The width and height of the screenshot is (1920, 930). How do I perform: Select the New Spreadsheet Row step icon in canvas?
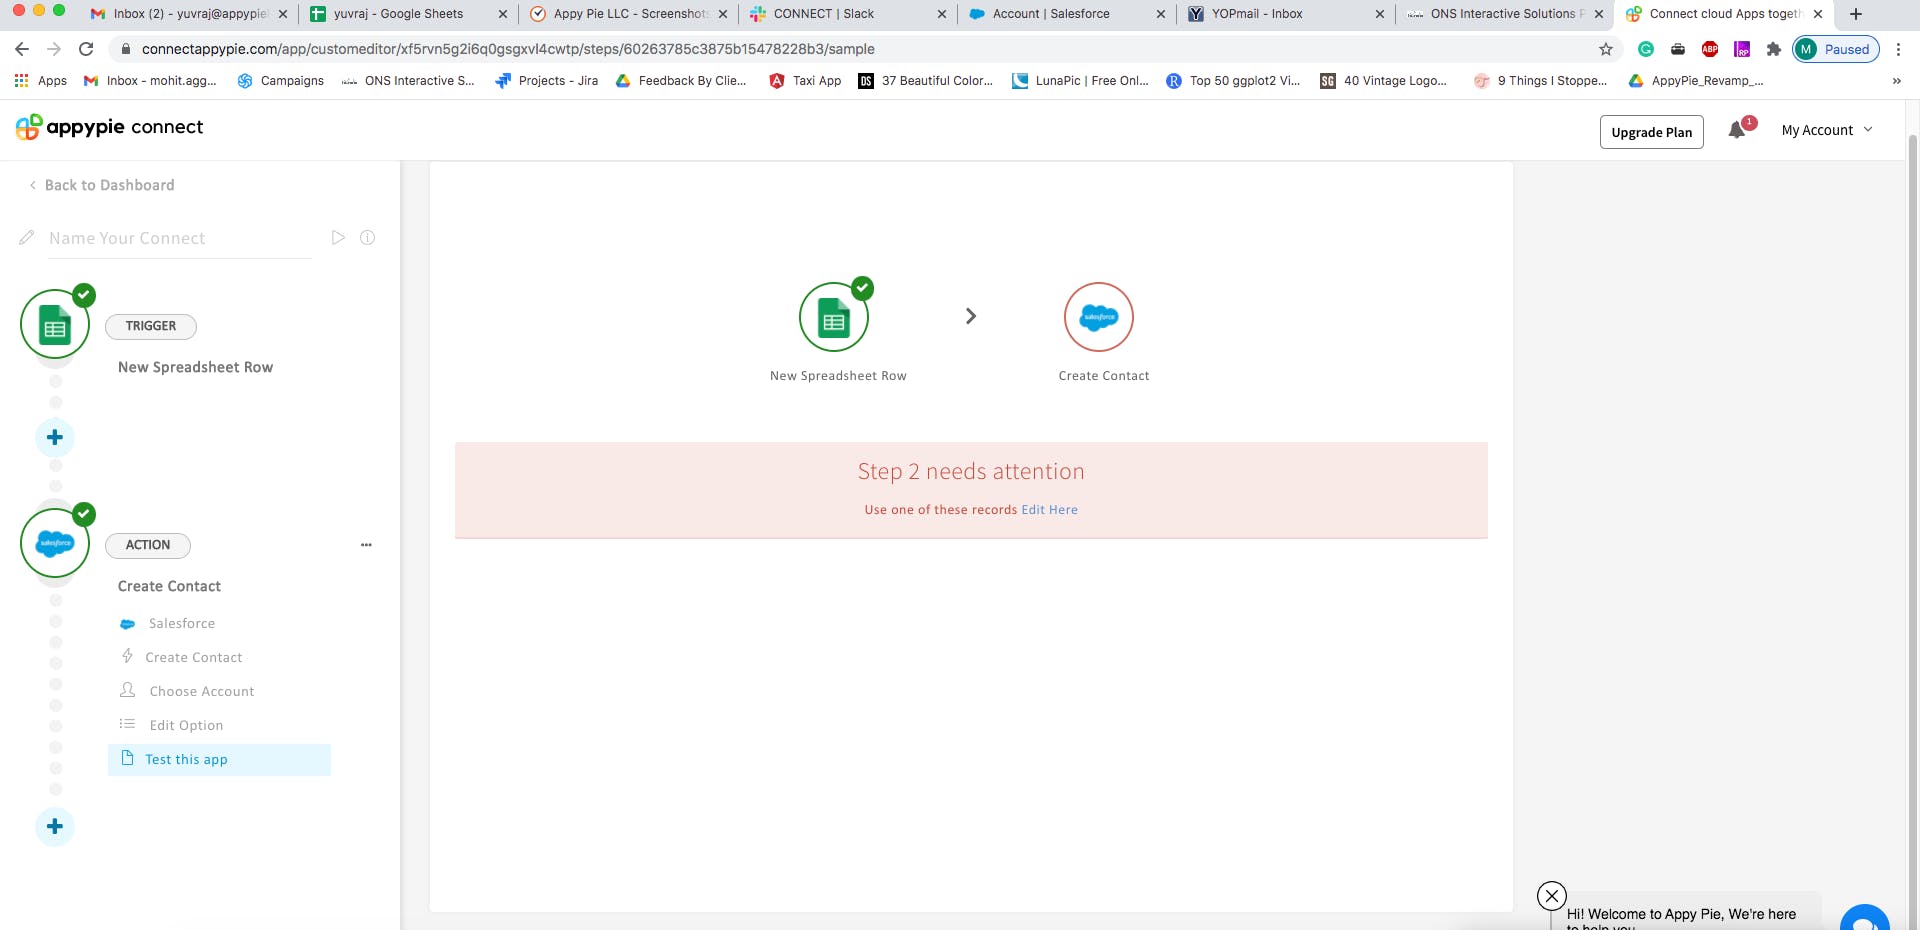[834, 317]
